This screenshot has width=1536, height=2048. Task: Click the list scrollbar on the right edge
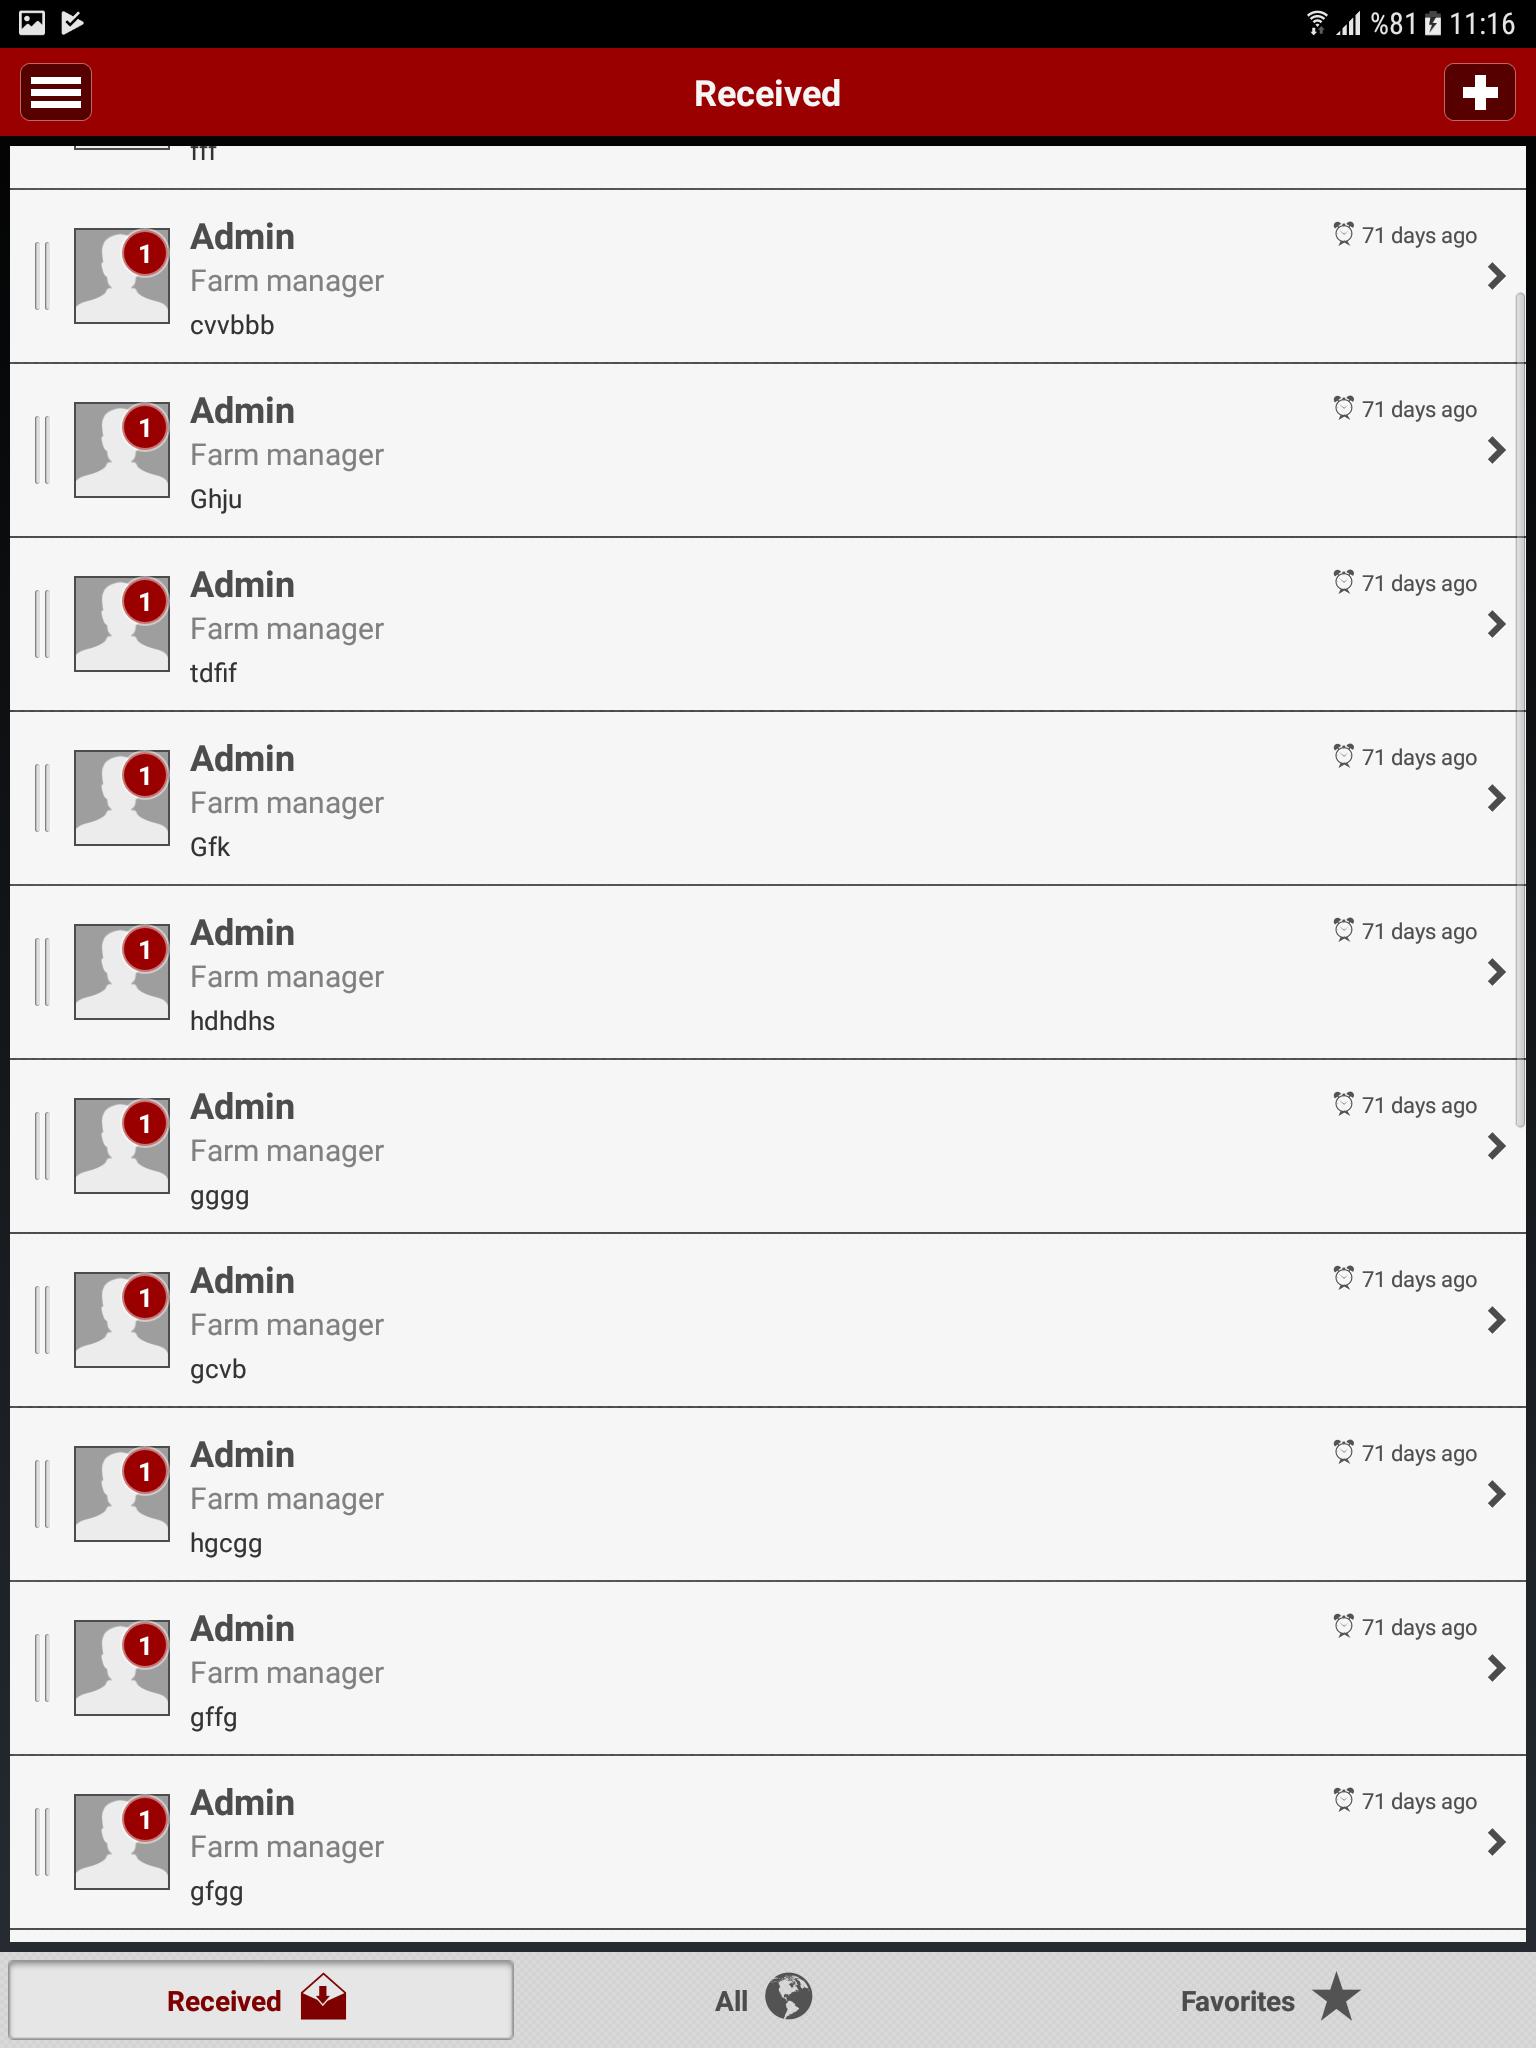(1521, 710)
